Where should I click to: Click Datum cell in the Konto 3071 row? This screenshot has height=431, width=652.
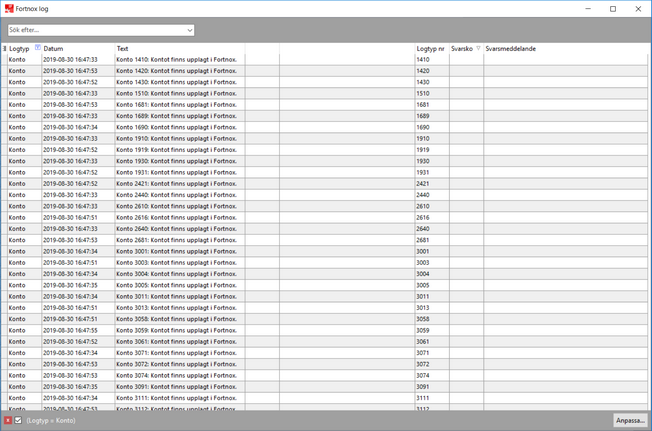click(78, 353)
